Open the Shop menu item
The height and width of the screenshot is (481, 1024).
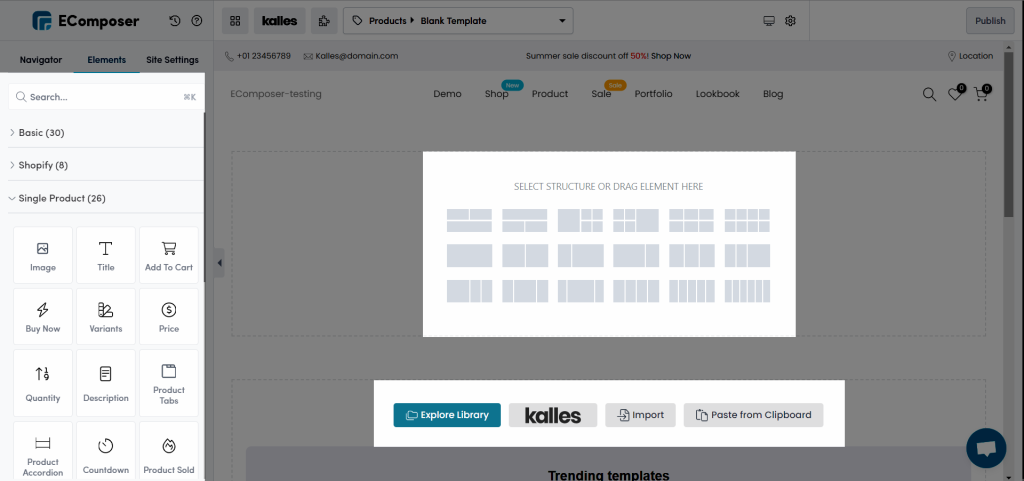tap(496, 94)
